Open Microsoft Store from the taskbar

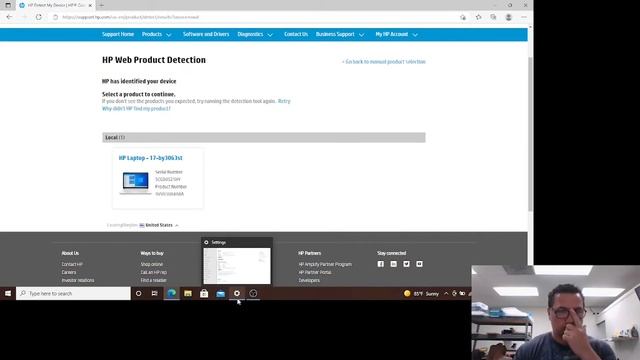(204, 293)
